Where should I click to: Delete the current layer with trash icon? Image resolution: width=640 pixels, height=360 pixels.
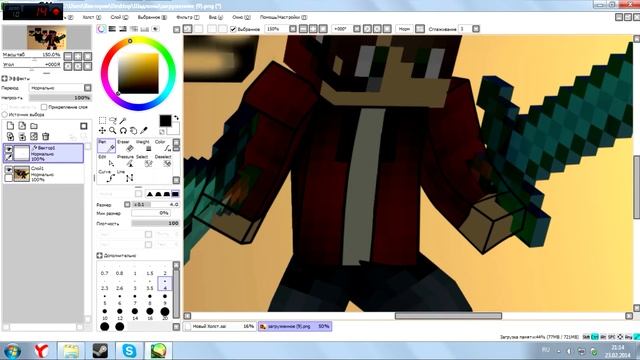46,136
